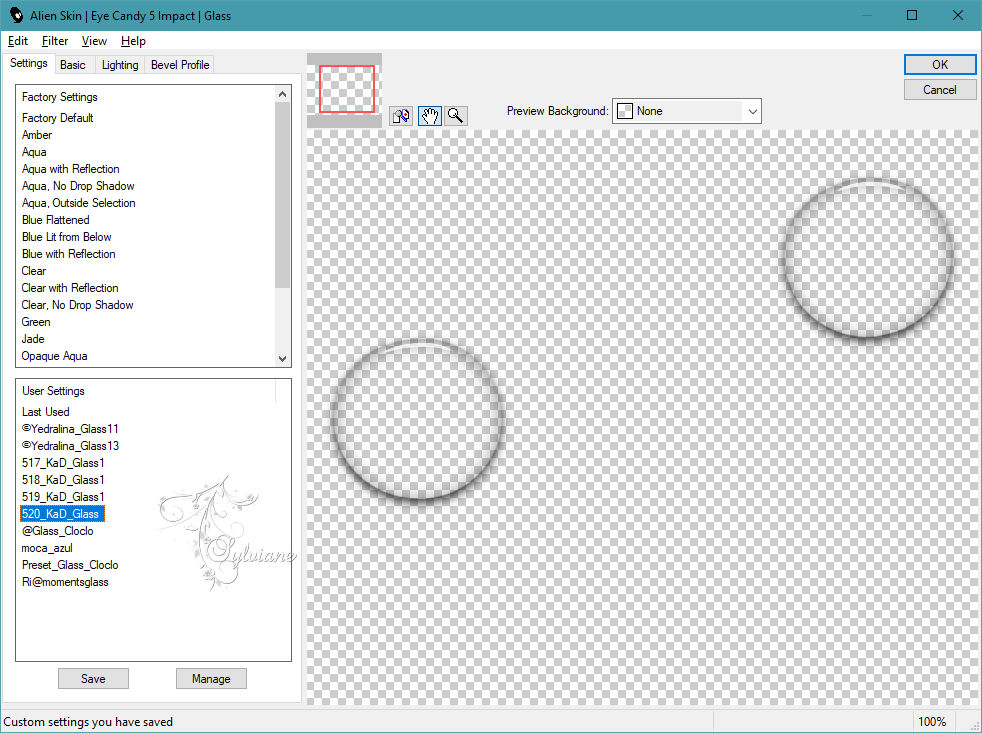This screenshot has width=982, height=733.
Task: Select Blue Lit from Below preset
Action: click(x=66, y=237)
